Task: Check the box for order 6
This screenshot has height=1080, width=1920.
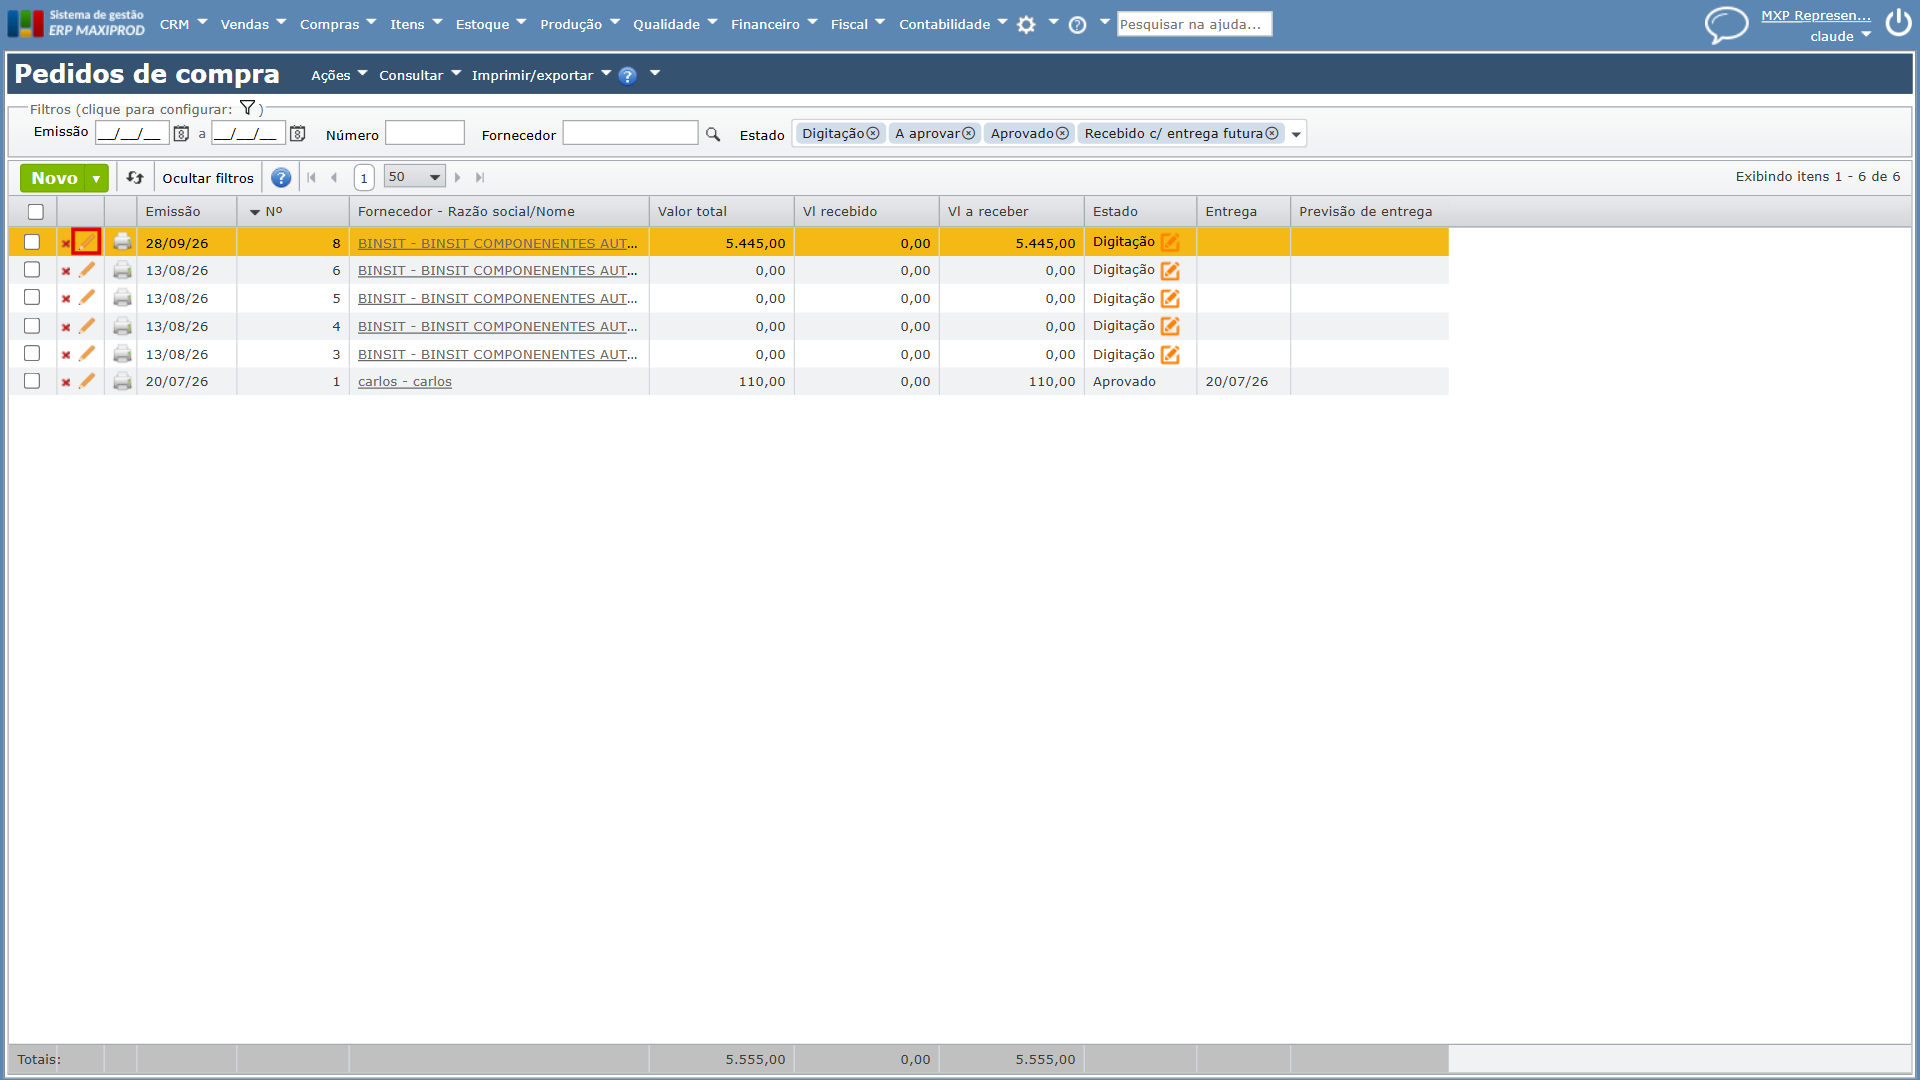Action: click(32, 270)
